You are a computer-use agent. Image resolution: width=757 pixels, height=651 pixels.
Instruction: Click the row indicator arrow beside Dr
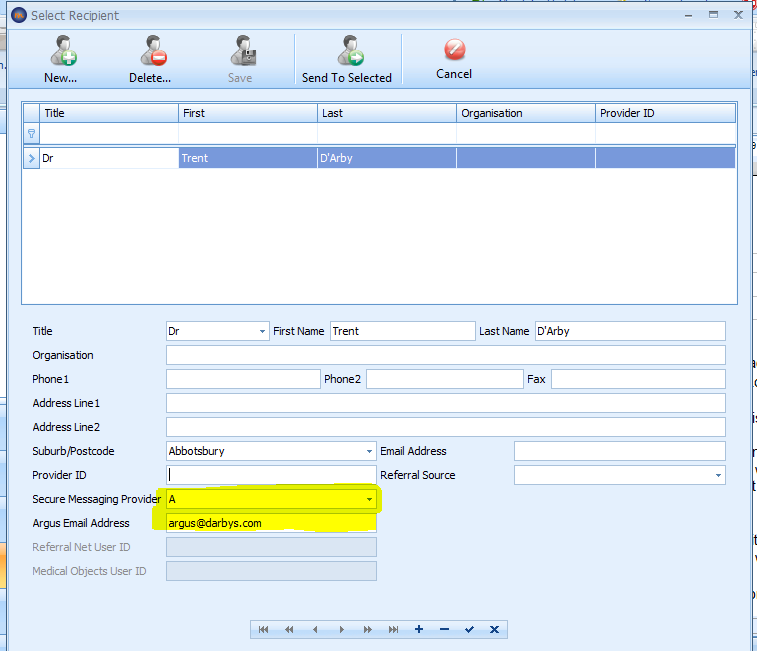click(x=31, y=158)
